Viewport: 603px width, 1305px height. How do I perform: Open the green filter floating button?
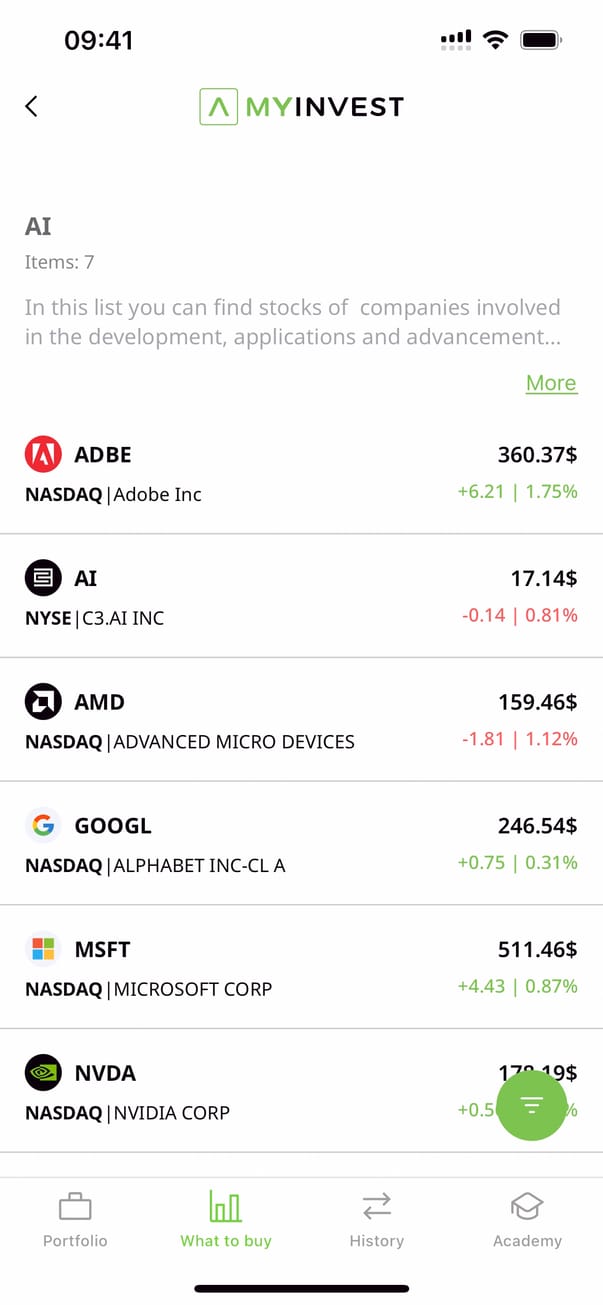532,1104
